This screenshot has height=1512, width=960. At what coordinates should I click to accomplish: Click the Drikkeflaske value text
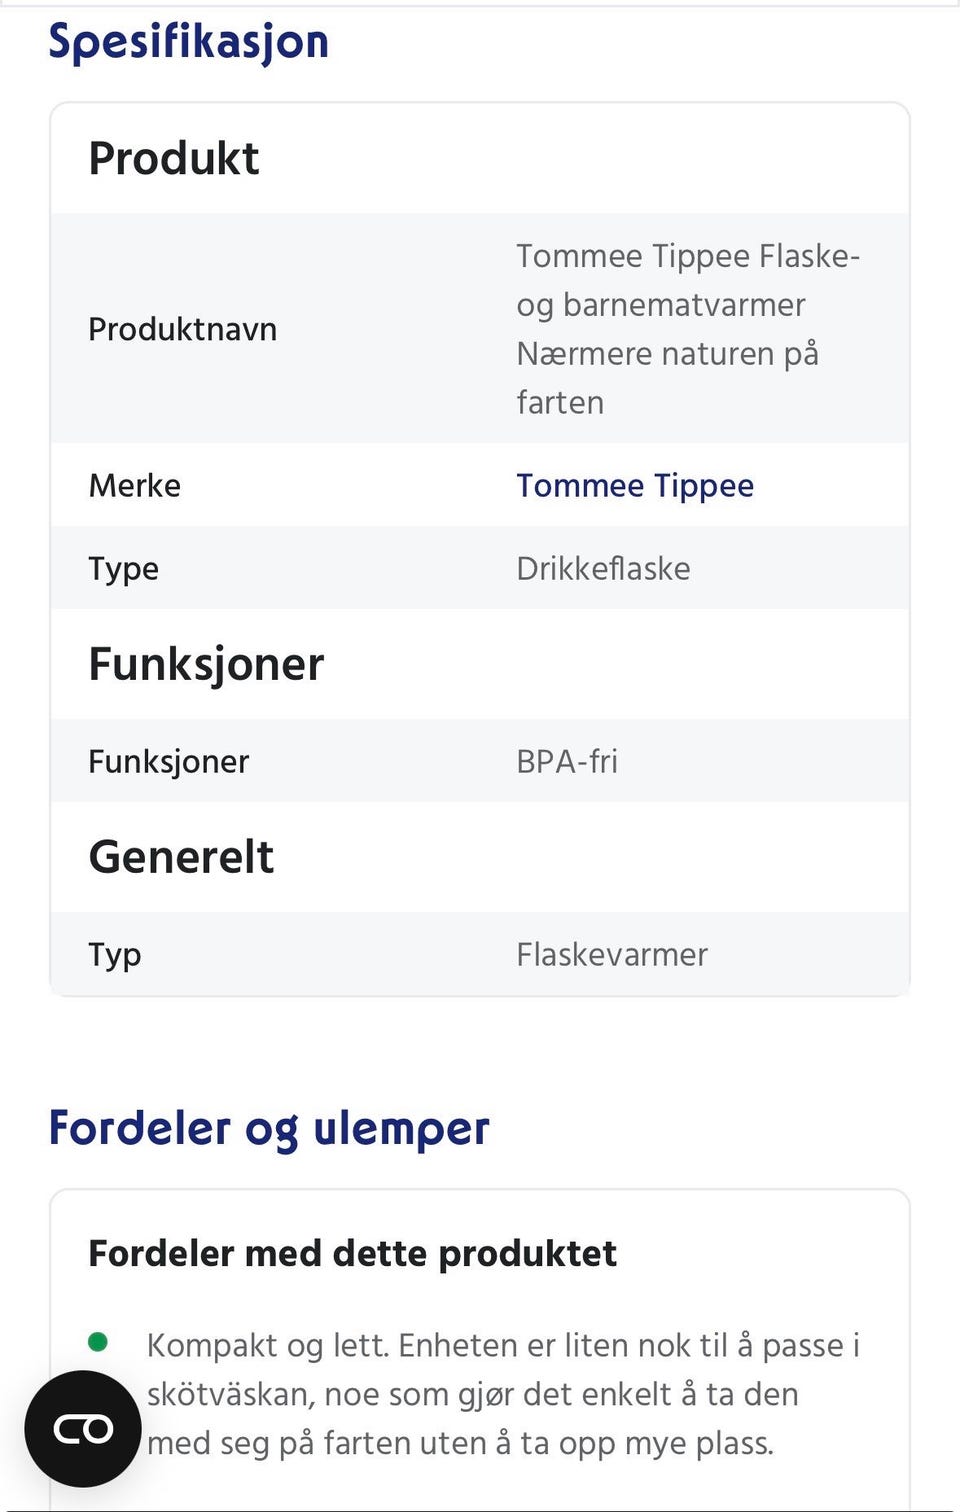[603, 569]
